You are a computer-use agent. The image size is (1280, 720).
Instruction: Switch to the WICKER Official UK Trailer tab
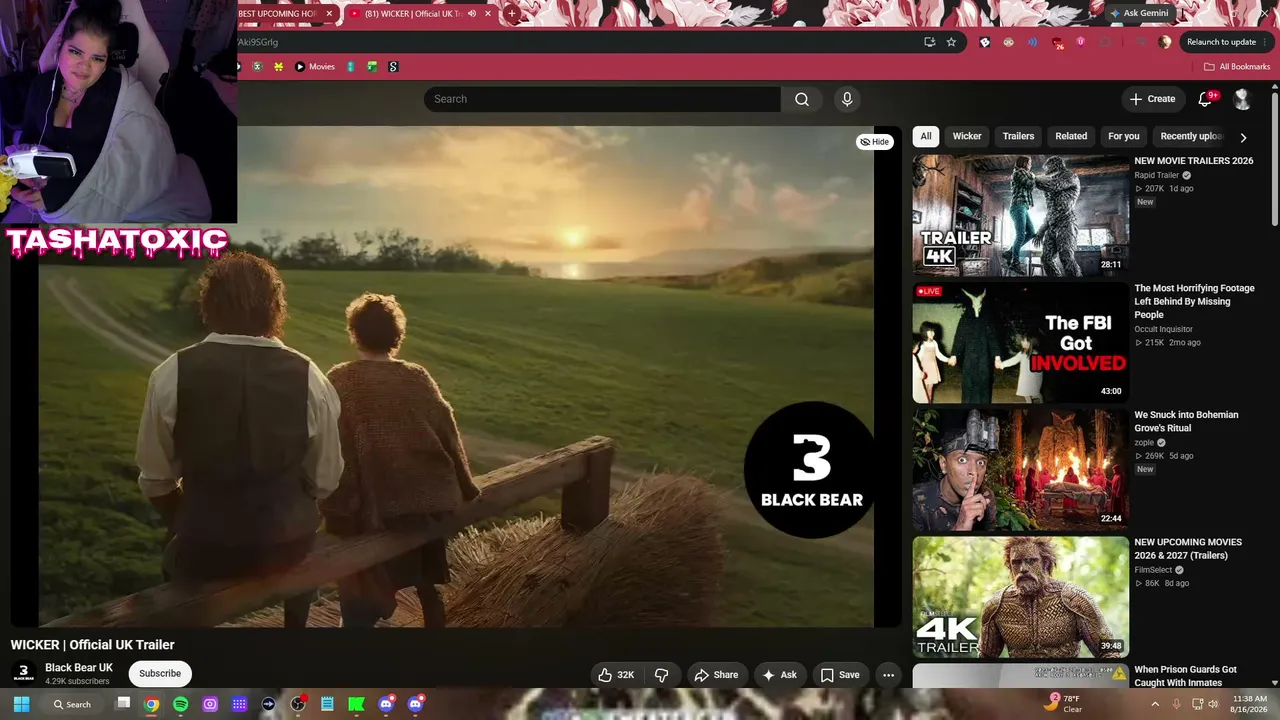420,14
